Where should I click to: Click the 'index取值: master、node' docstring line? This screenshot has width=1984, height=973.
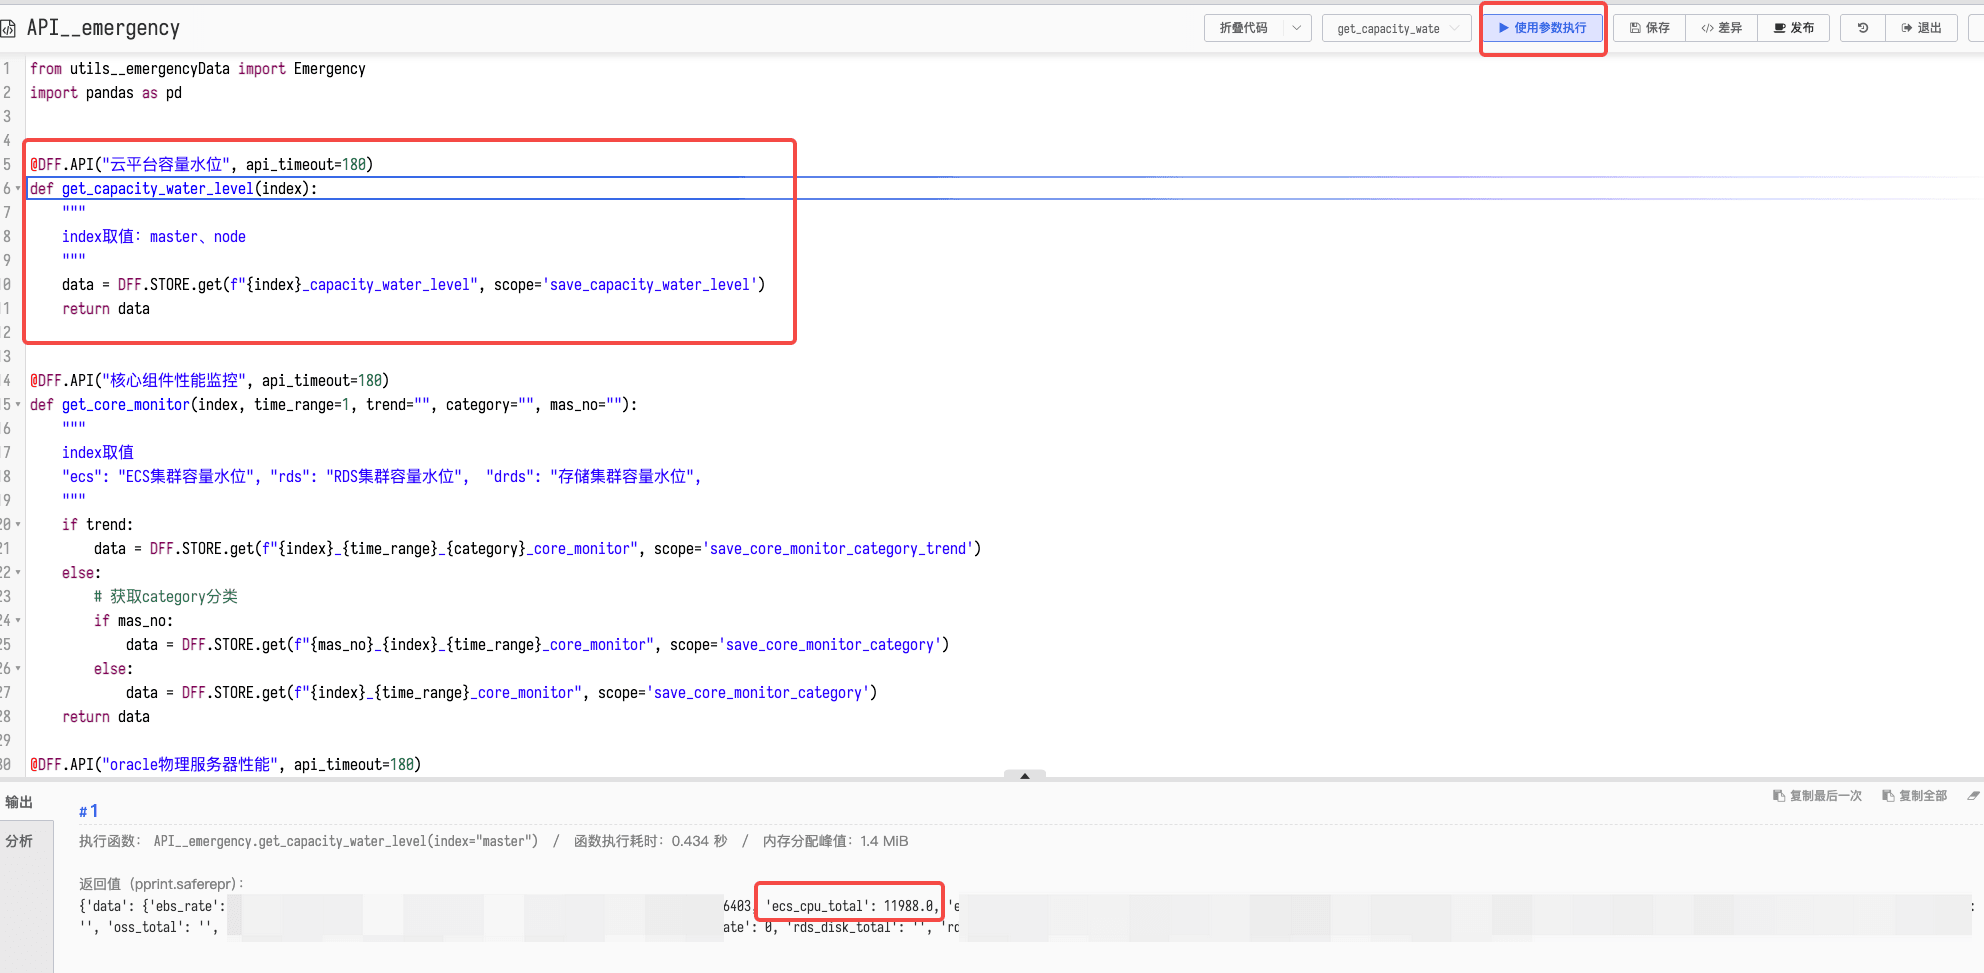tap(154, 236)
